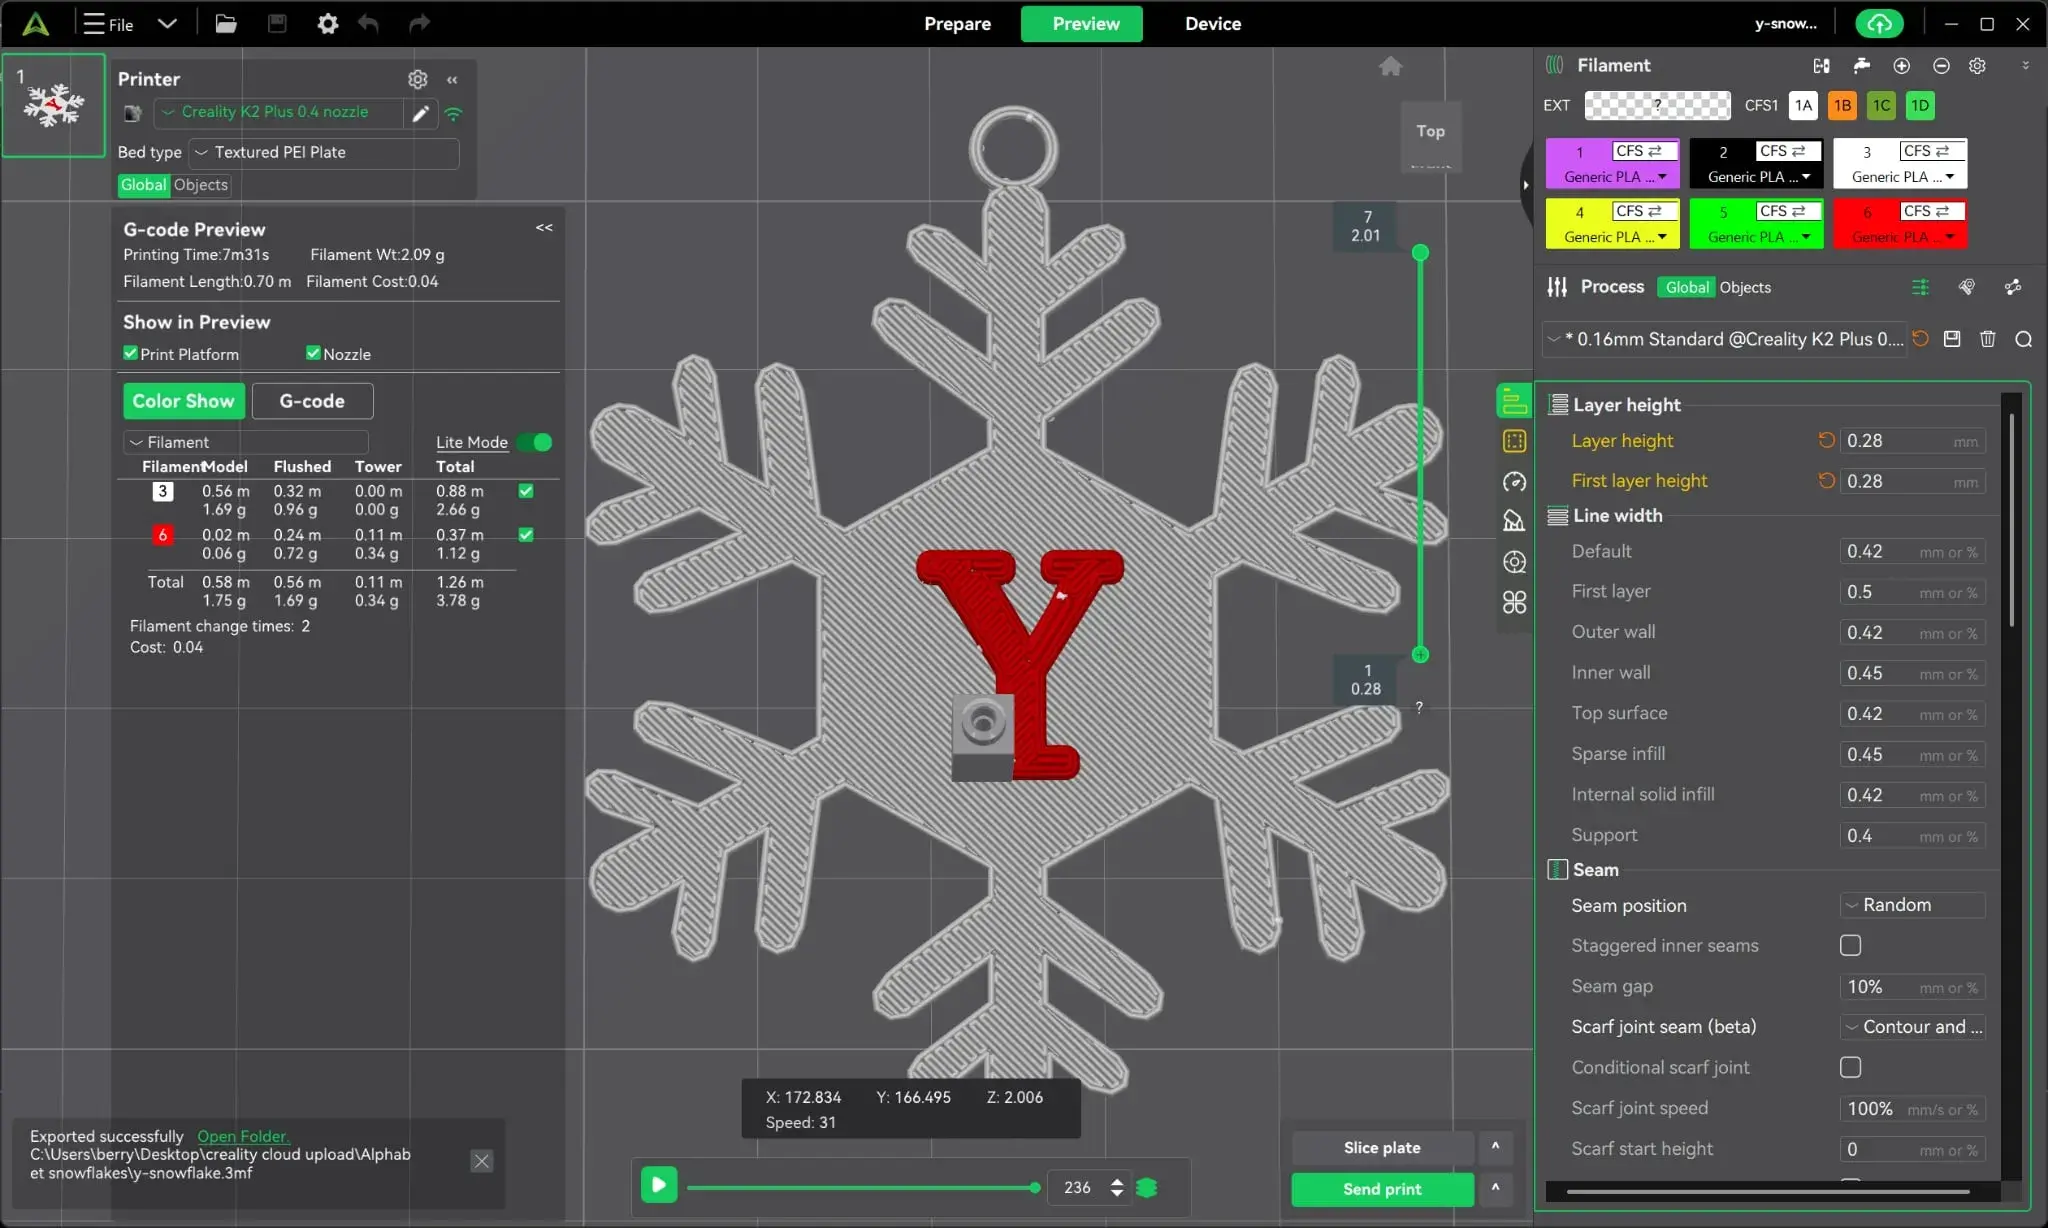Toggle the Lite Mode switch

(536, 442)
